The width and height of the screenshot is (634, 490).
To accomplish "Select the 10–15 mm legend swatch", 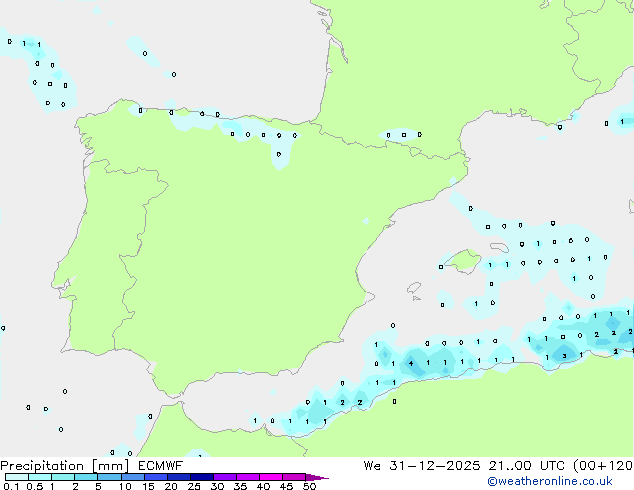I will (x=132, y=477).
